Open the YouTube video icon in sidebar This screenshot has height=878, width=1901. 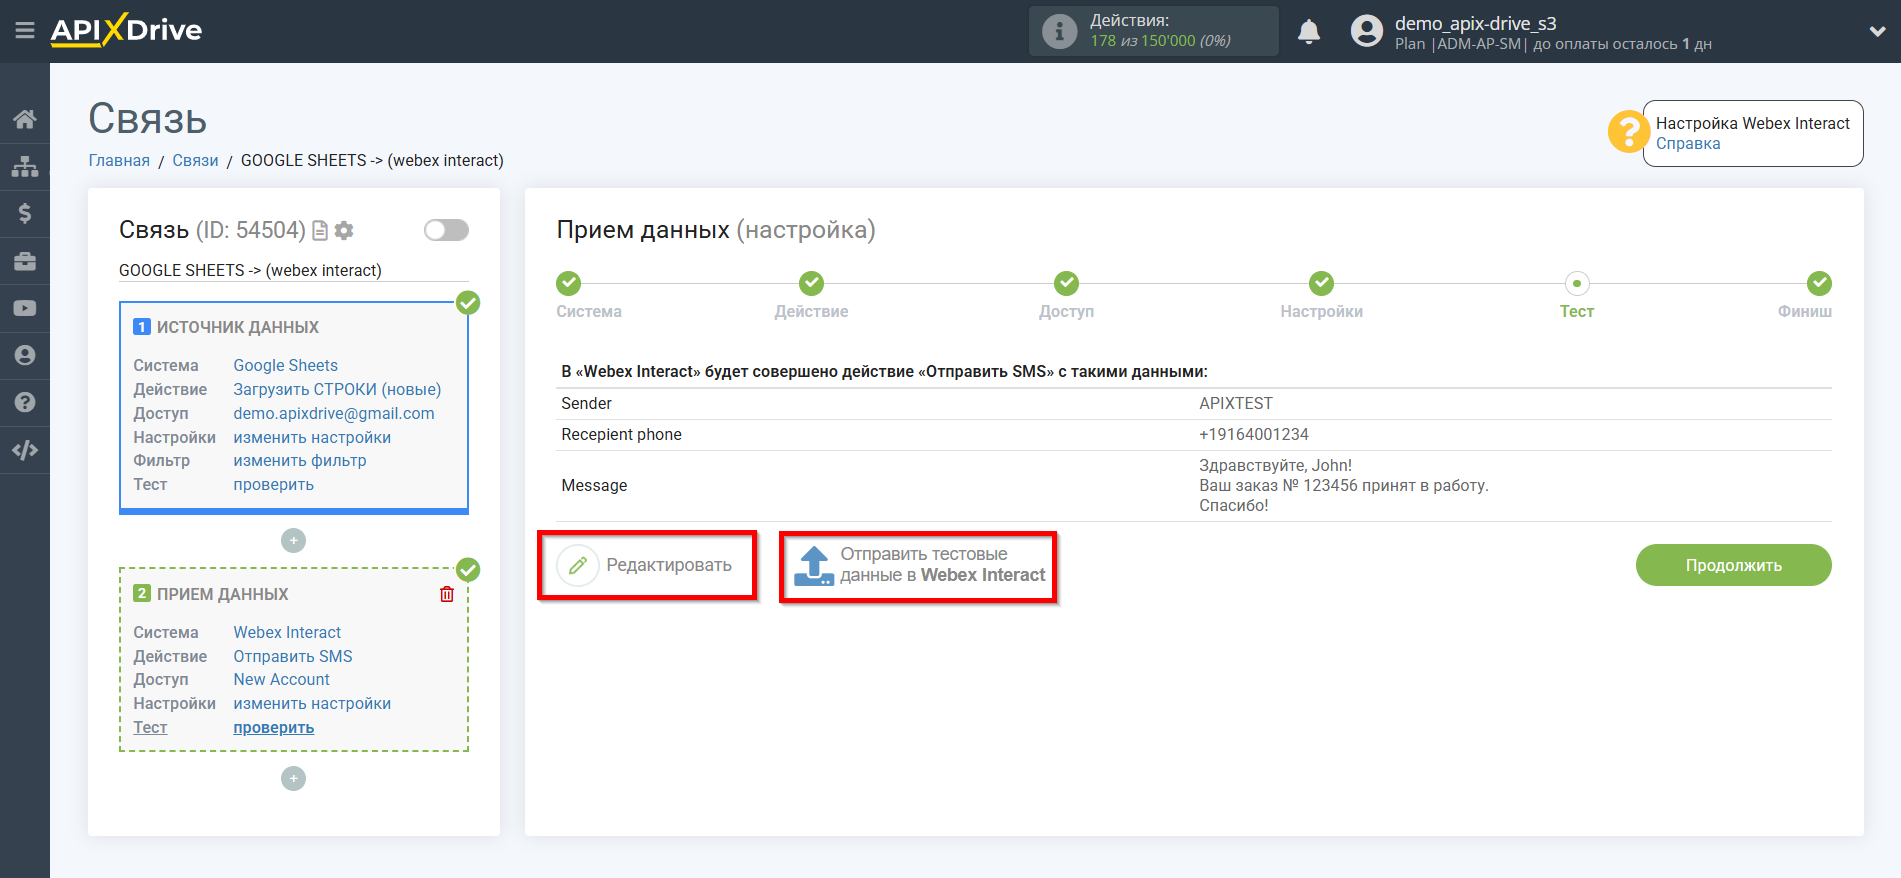click(x=25, y=308)
